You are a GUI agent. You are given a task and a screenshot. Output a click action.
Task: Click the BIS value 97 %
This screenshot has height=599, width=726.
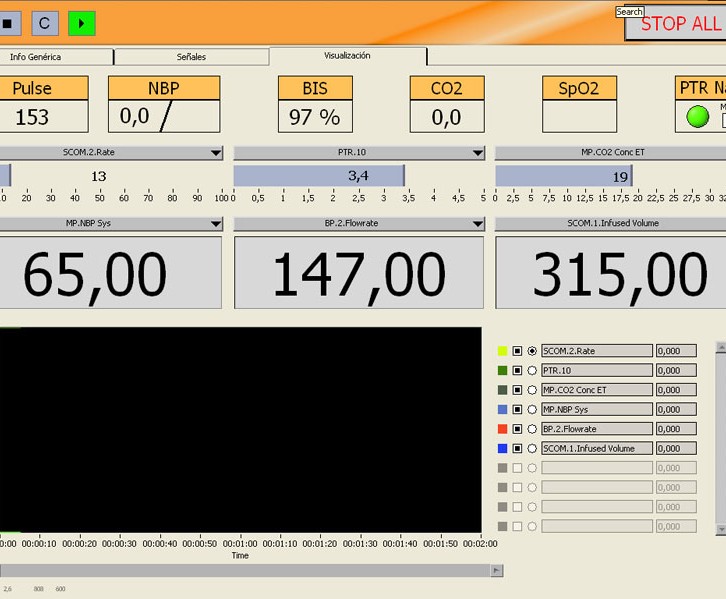click(315, 117)
